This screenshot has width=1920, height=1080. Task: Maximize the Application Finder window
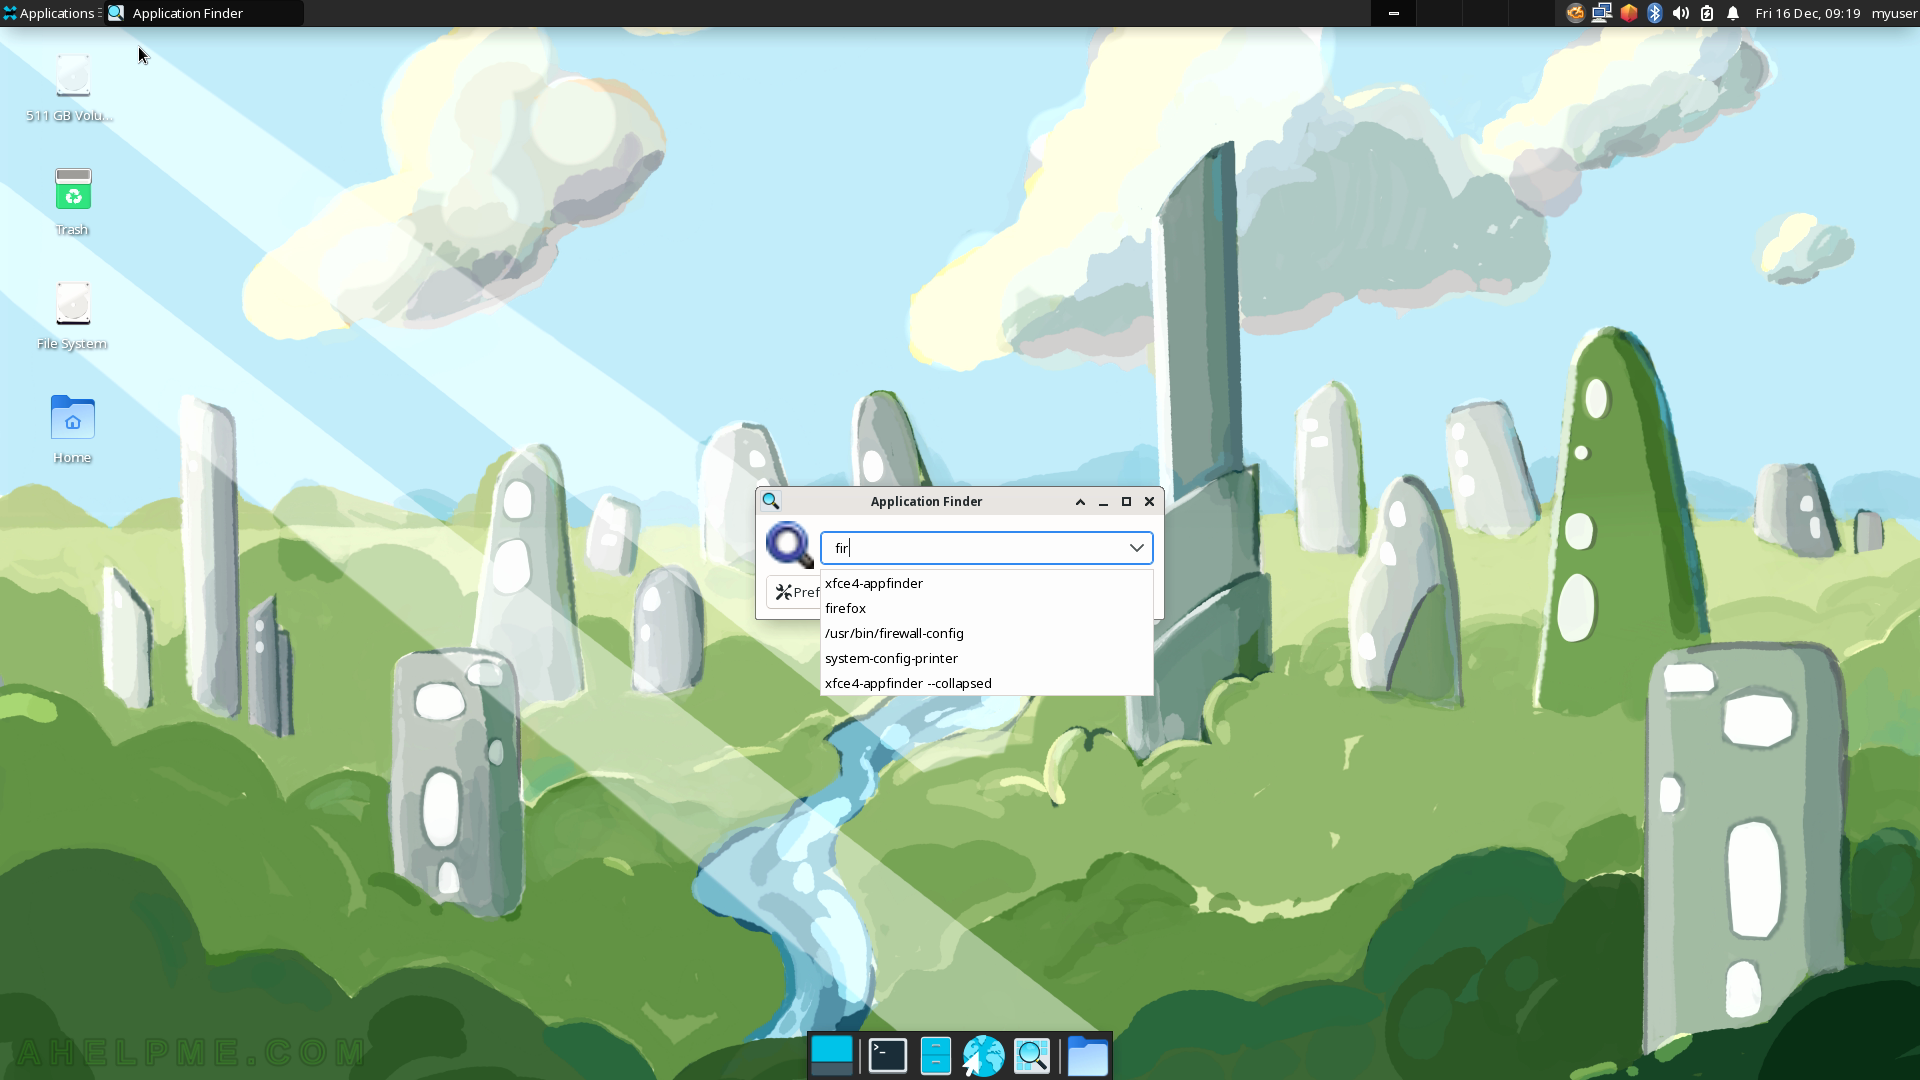click(1126, 502)
